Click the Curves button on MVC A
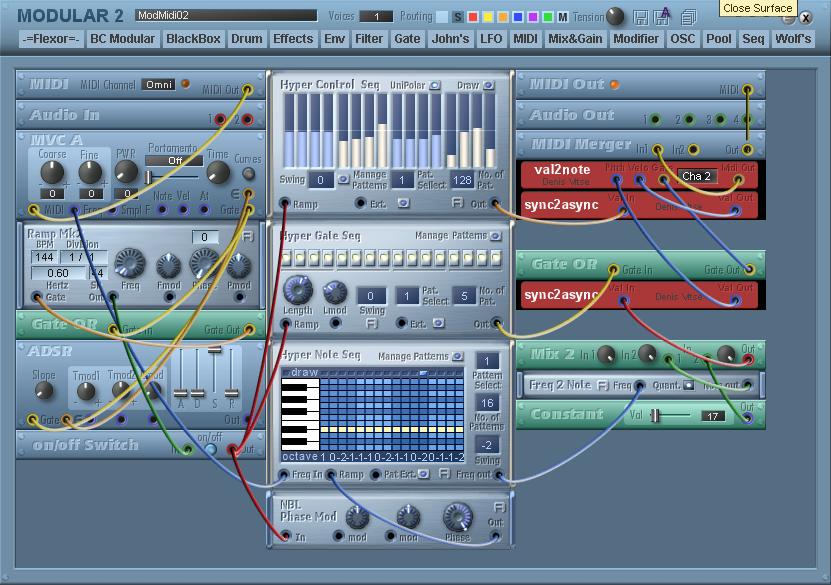831x585 pixels. tap(248, 173)
